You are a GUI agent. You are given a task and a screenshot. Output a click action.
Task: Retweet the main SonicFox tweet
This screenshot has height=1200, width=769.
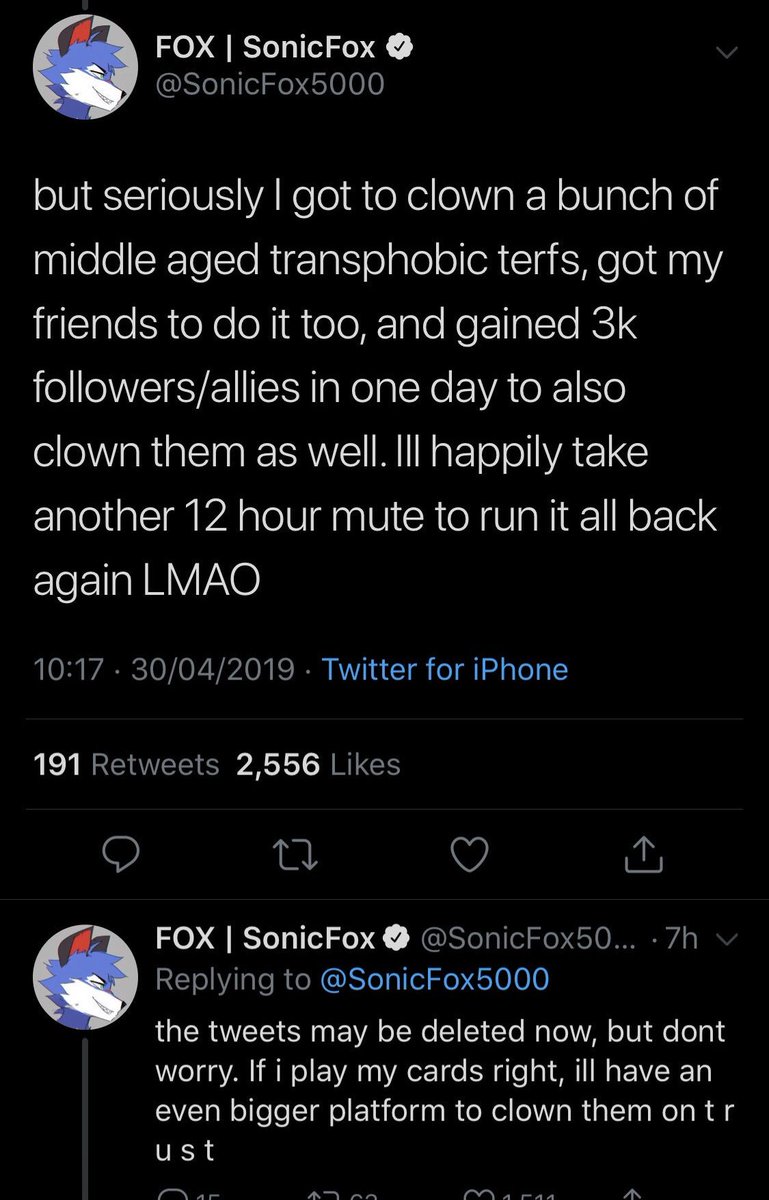pyautogui.click(x=293, y=854)
